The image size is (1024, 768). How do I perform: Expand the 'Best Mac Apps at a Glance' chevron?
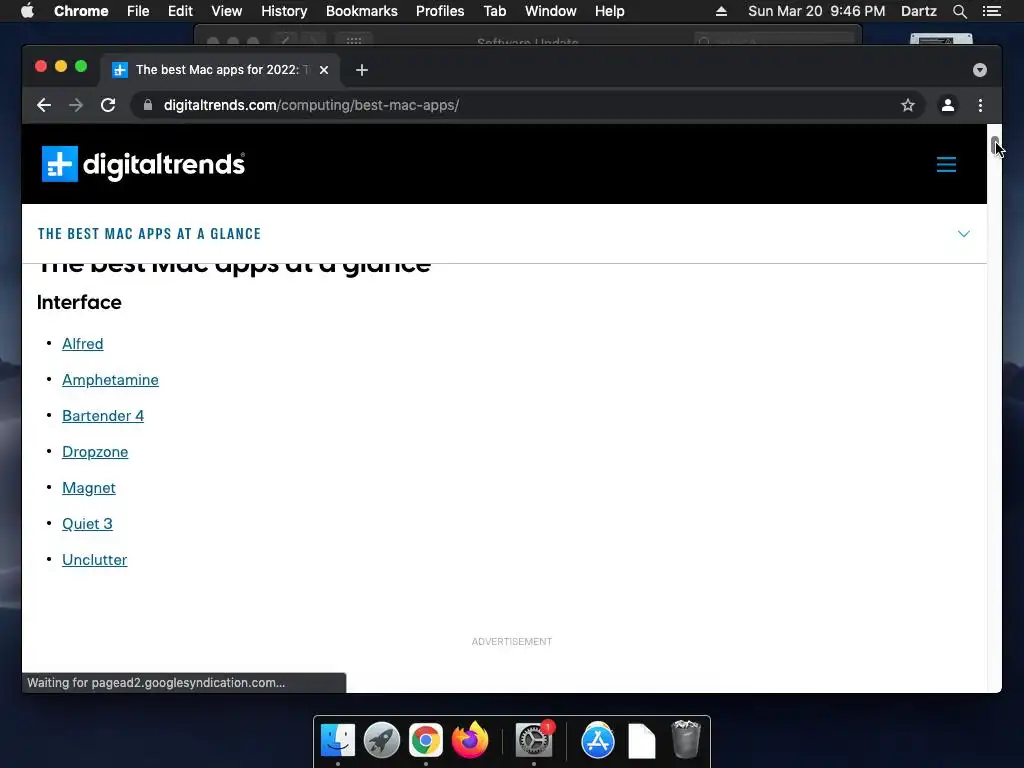tap(964, 234)
